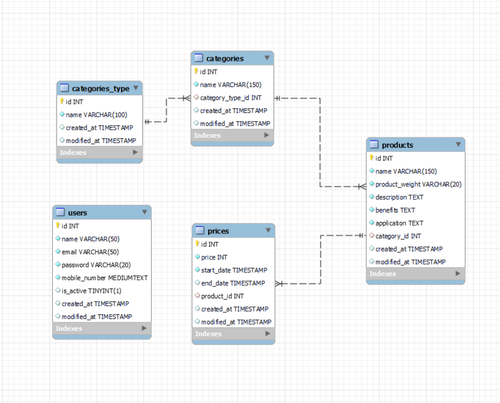
Task: Expand Indexes section of prices table
Action: (x=267, y=333)
